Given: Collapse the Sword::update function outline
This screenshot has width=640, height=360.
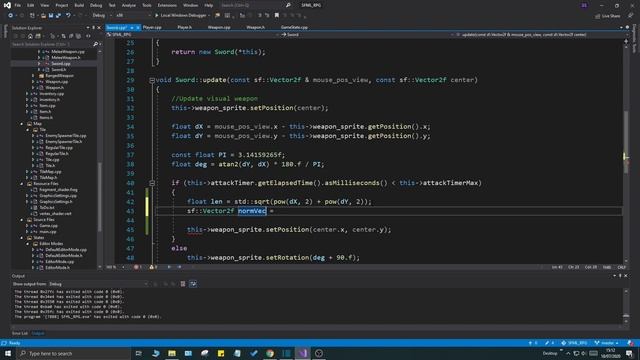Looking at the screenshot, I should [x=152, y=80].
